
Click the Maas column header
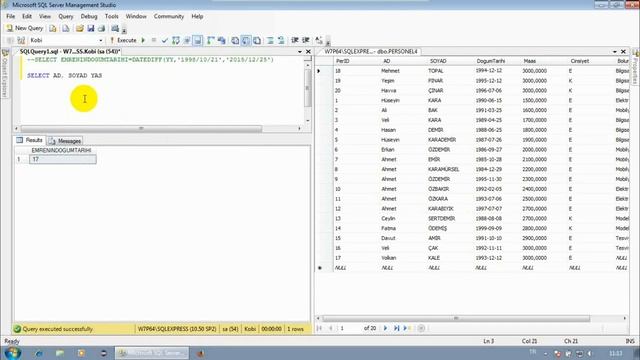[544, 61]
